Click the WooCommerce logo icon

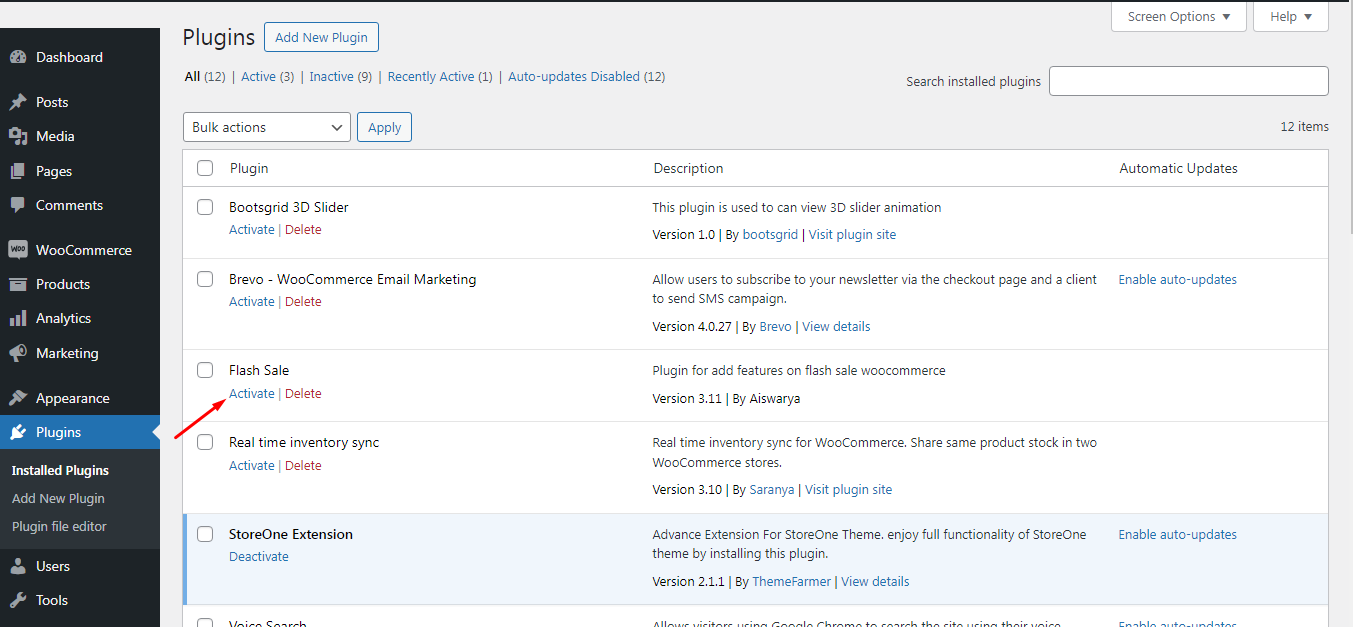[18, 250]
